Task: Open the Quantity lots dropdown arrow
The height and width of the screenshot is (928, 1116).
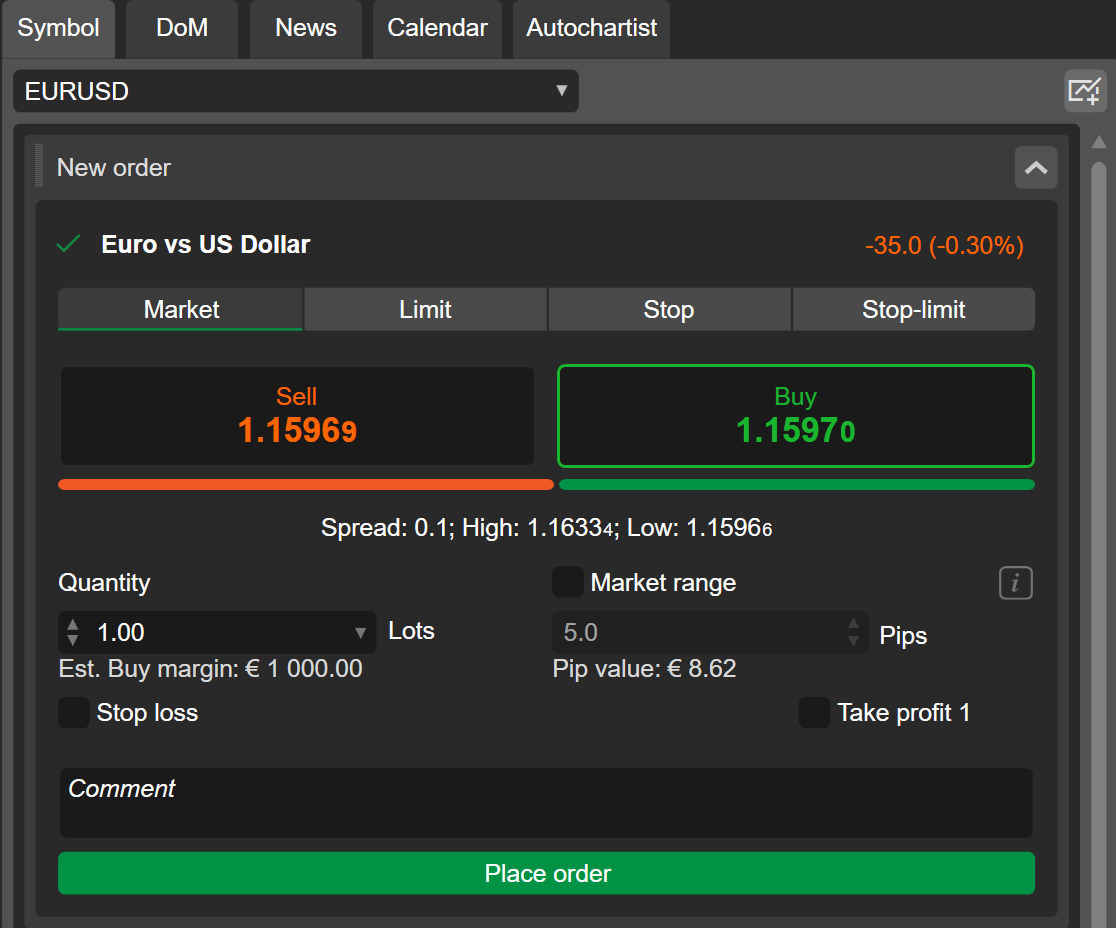Action: [x=360, y=633]
